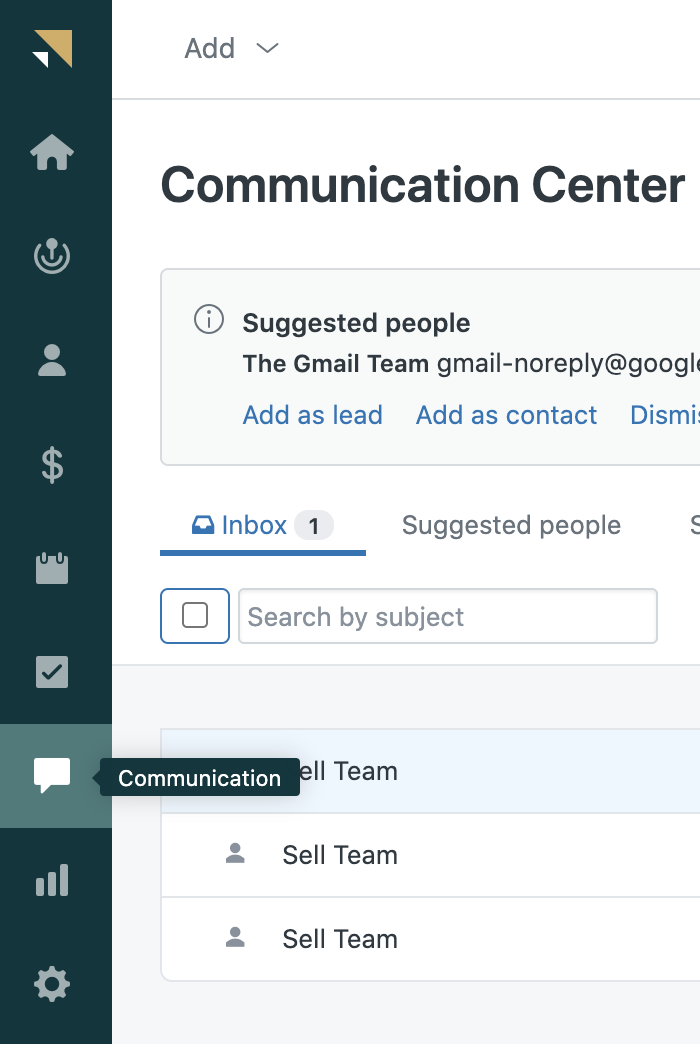Open the second Sell Team email
700x1044 pixels.
[x=430, y=855]
